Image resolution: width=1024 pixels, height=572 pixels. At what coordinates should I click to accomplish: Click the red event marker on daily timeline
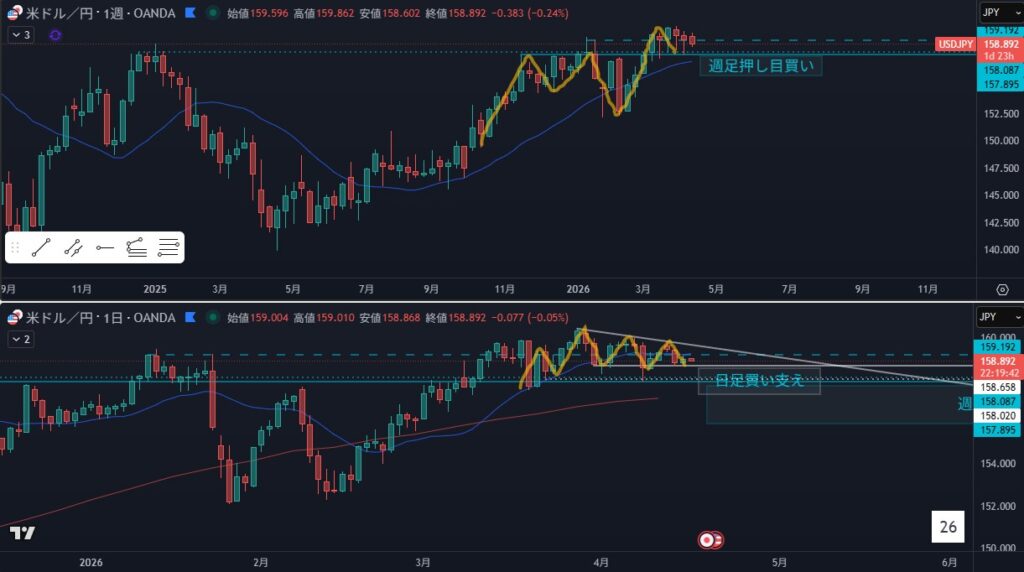(711, 540)
